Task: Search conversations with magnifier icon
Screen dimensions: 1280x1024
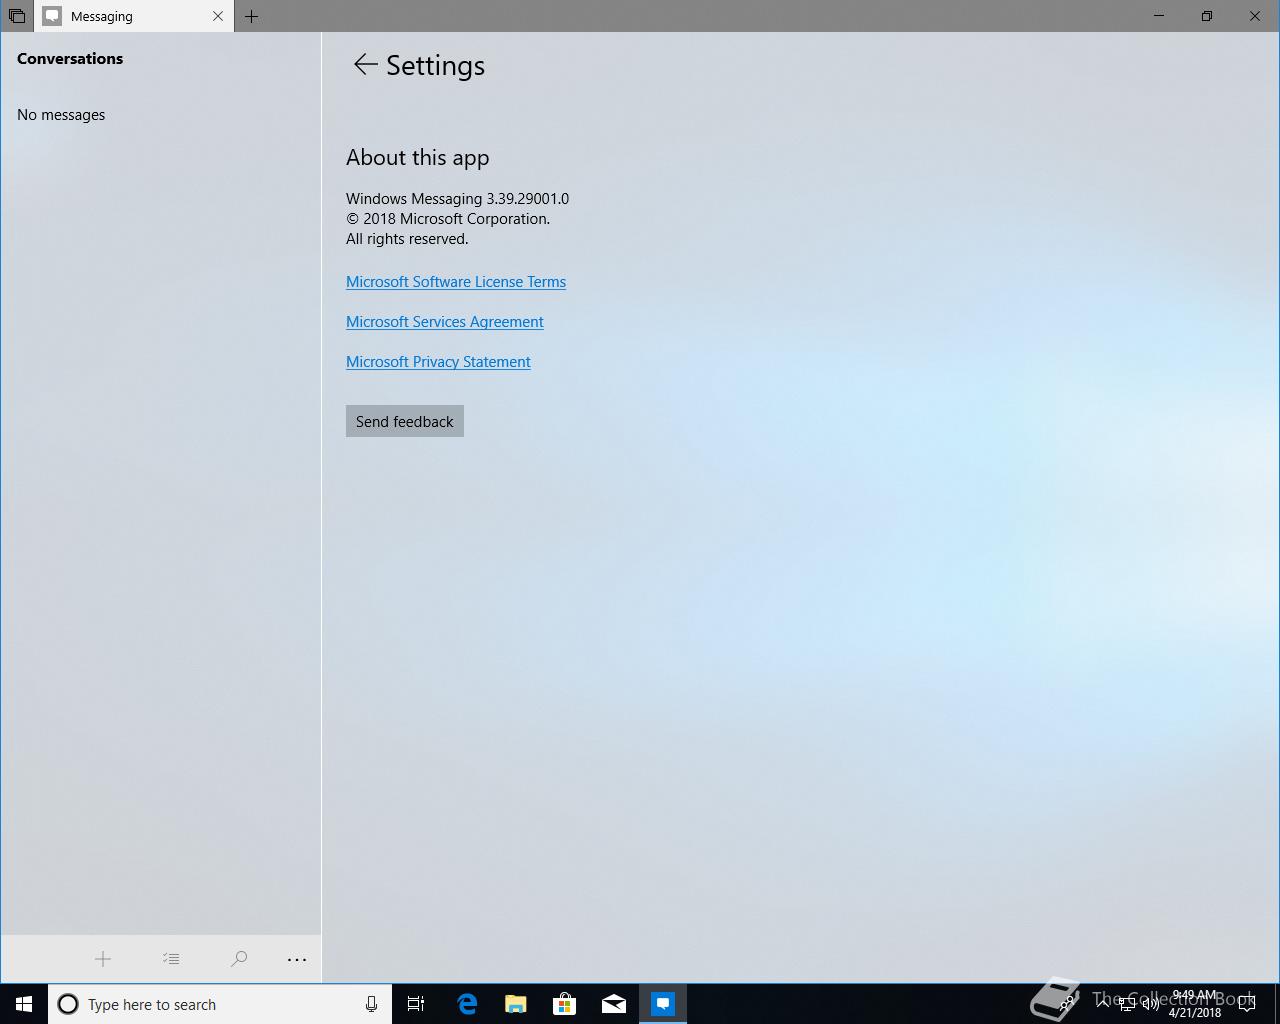Action: pyautogui.click(x=239, y=959)
